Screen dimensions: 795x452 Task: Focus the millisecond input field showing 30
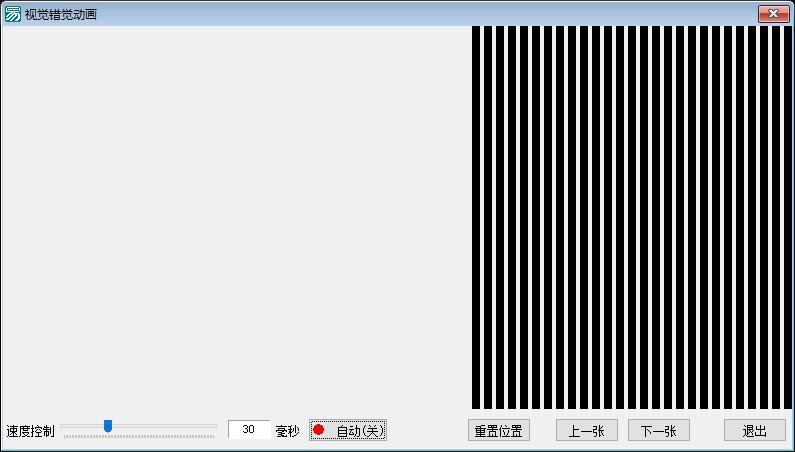click(248, 430)
